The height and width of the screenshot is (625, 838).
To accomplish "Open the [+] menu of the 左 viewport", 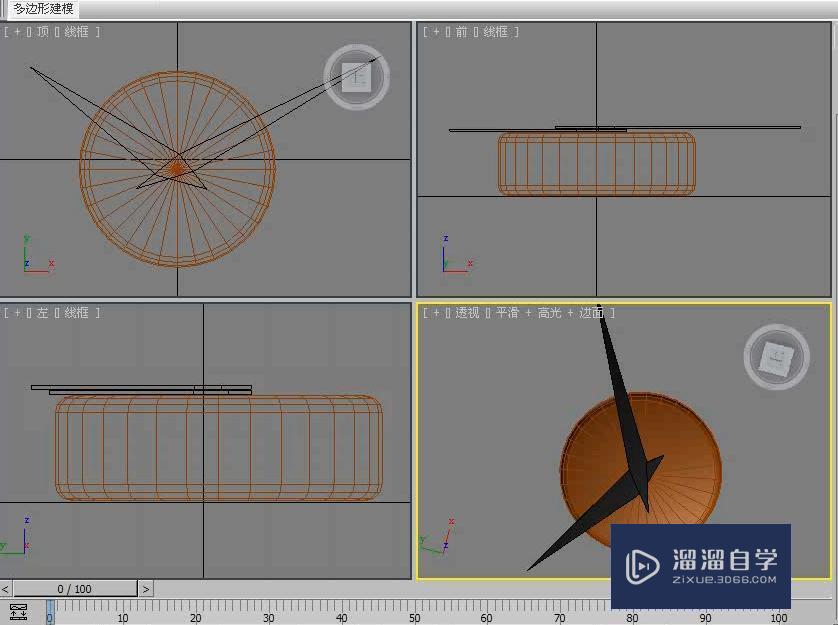I will pyautogui.click(x=17, y=313).
